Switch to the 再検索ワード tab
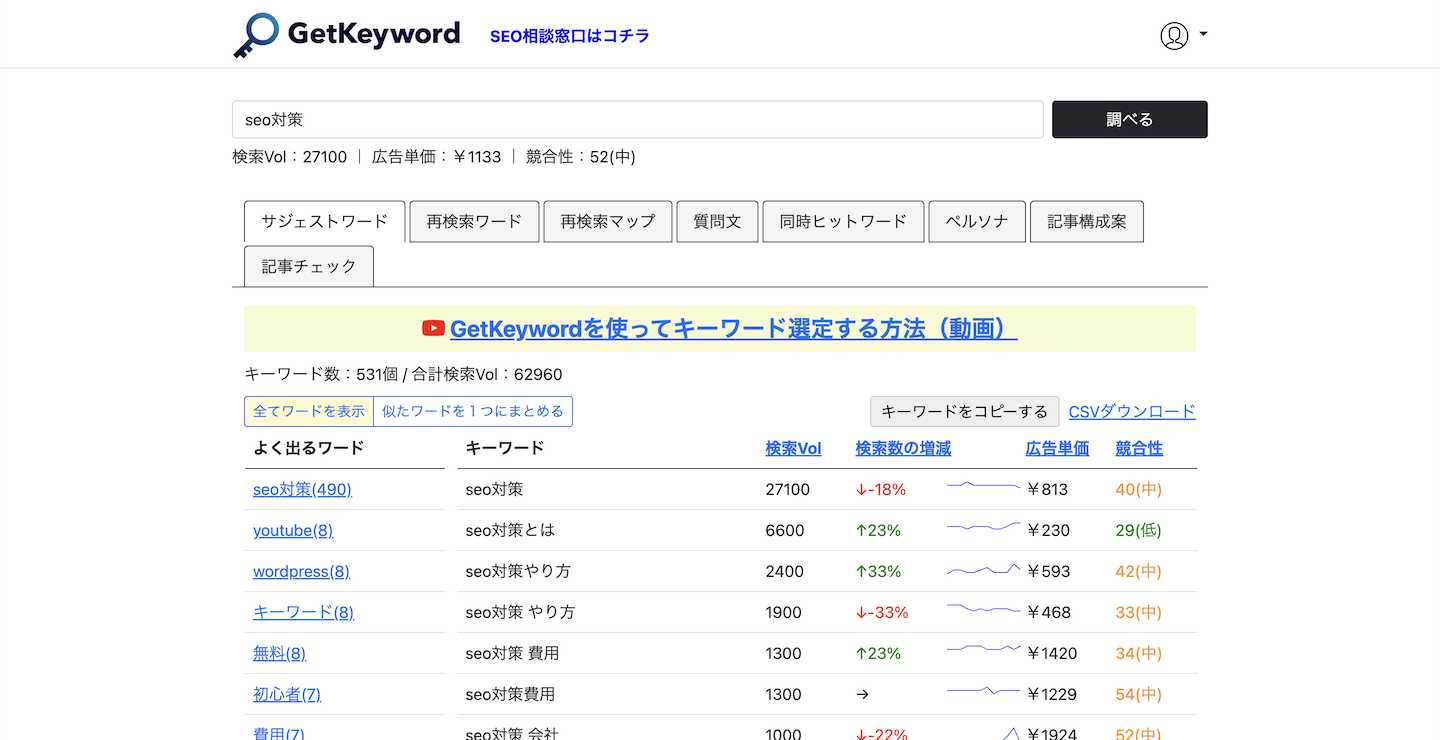The width and height of the screenshot is (1440, 740). [474, 221]
